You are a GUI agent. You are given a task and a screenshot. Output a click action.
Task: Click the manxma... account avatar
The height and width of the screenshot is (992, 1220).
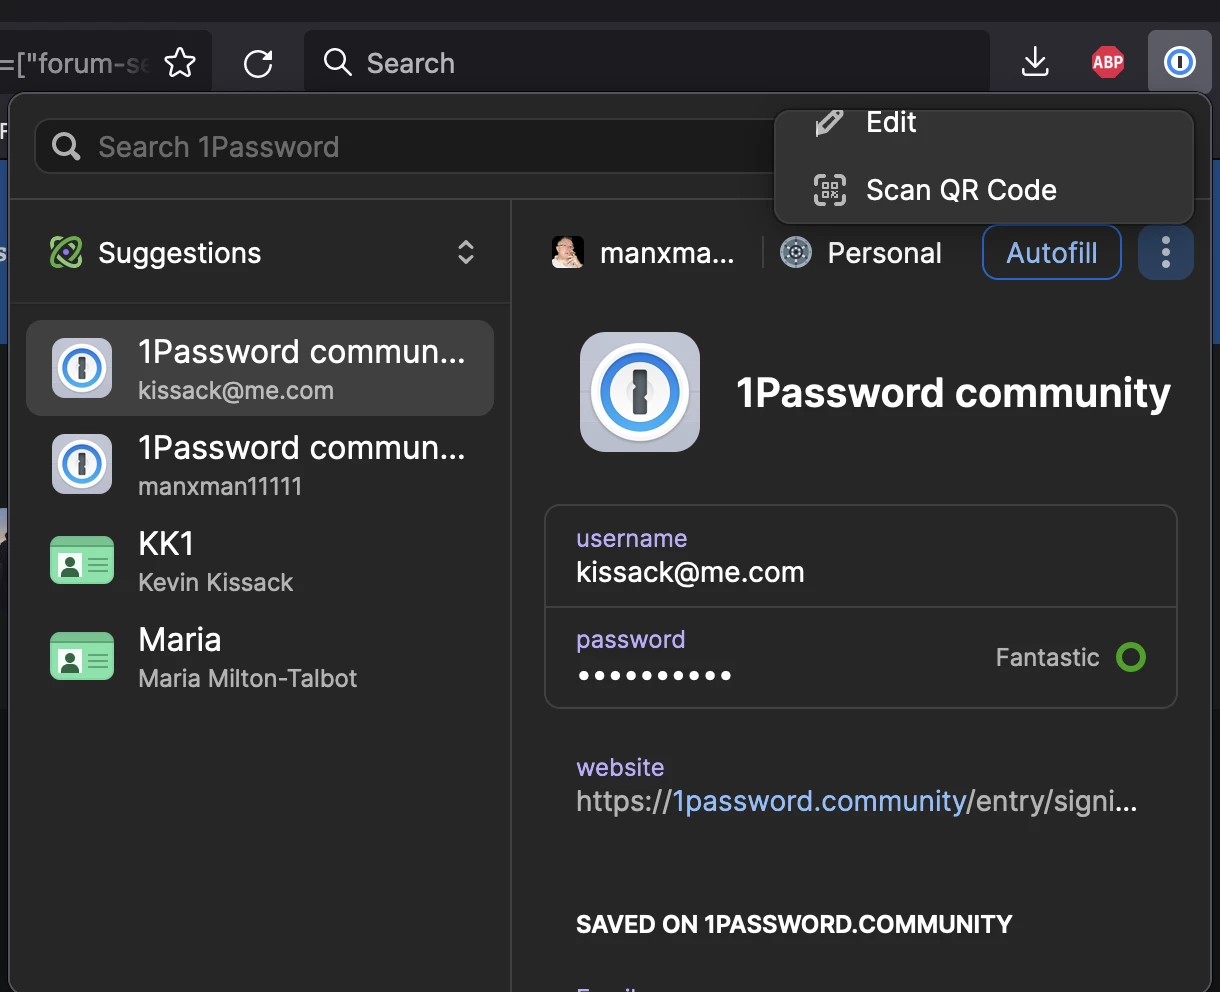click(568, 252)
